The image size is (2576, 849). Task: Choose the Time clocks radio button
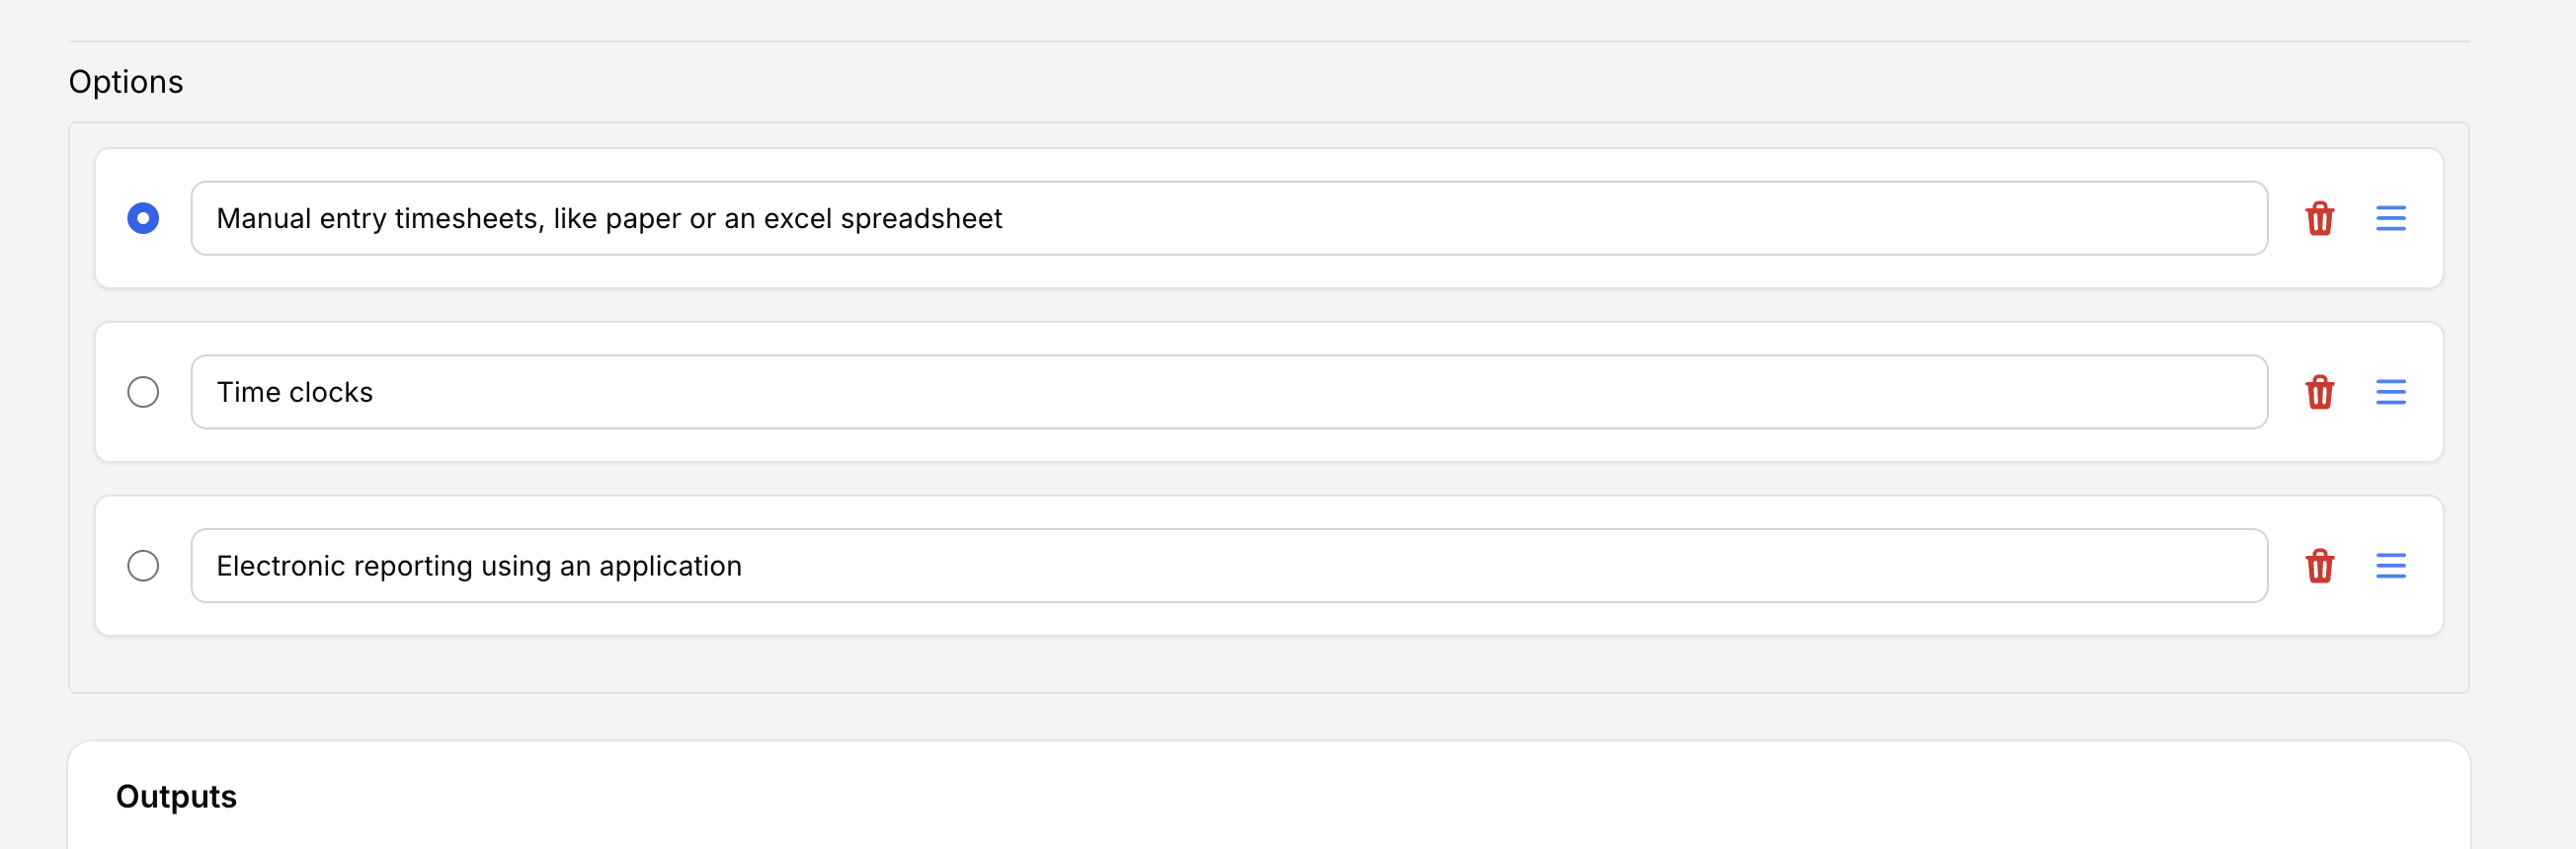[x=143, y=392]
